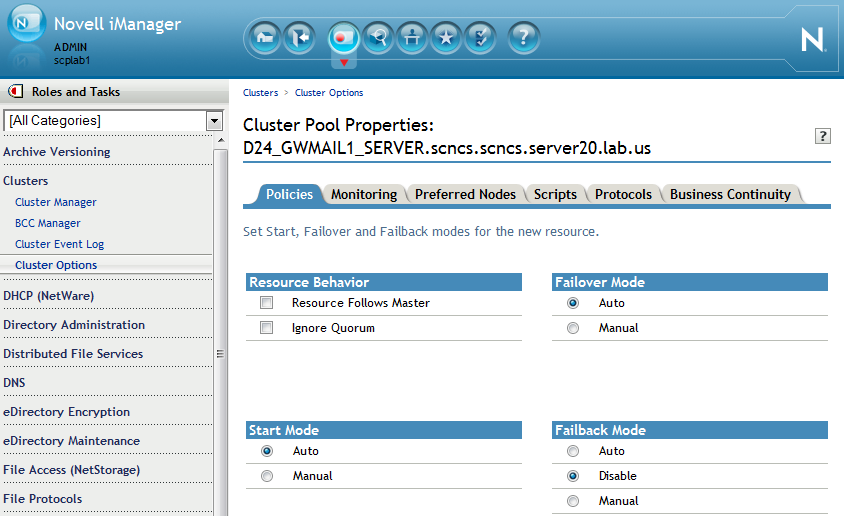Expand Archive Versioning category
844x516 pixels.
[x=57, y=152]
